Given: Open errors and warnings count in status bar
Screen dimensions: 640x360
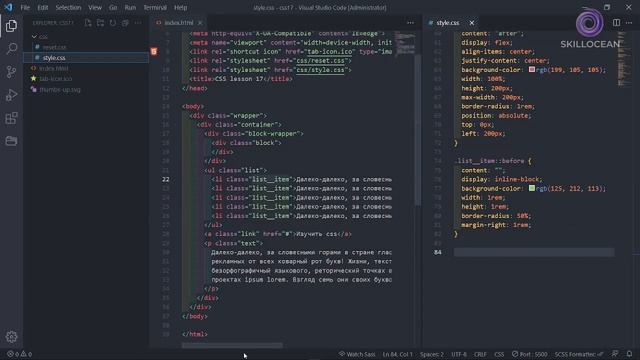Looking at the screenshot, I should pyautogui.click(x=19, y=354).
